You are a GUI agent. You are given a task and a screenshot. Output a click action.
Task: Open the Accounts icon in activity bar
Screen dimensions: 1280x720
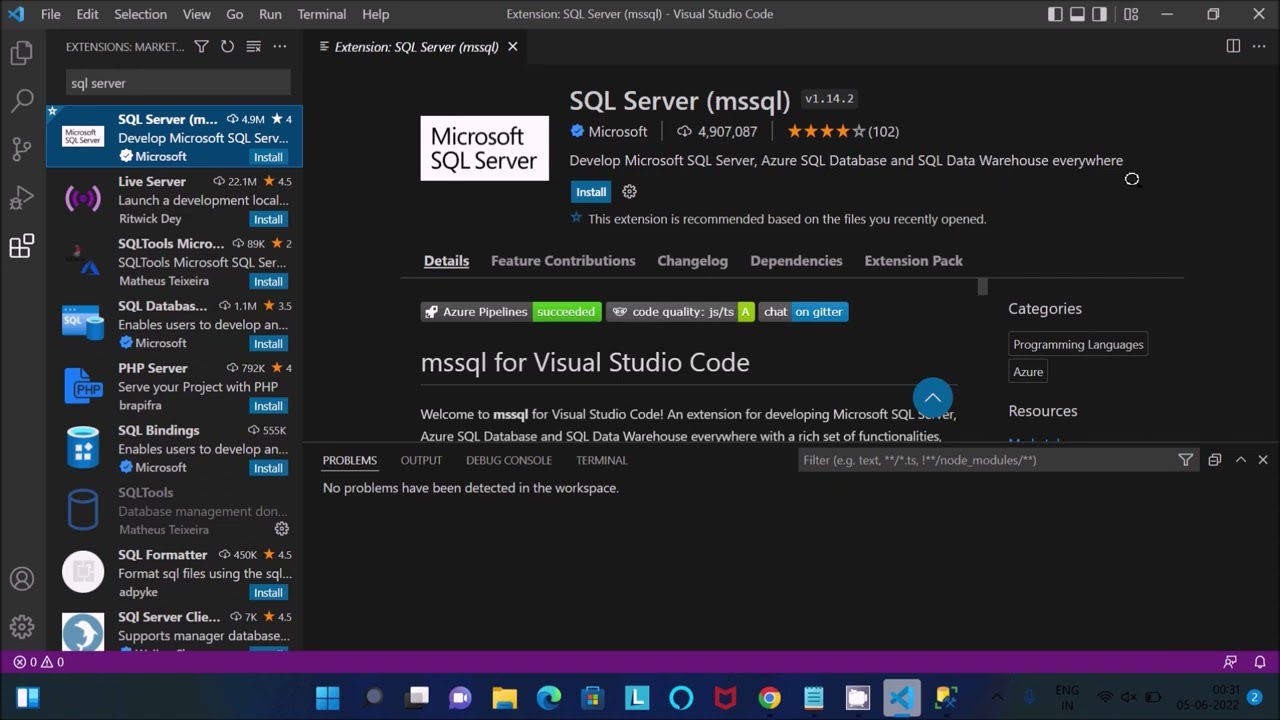[22, 579]
